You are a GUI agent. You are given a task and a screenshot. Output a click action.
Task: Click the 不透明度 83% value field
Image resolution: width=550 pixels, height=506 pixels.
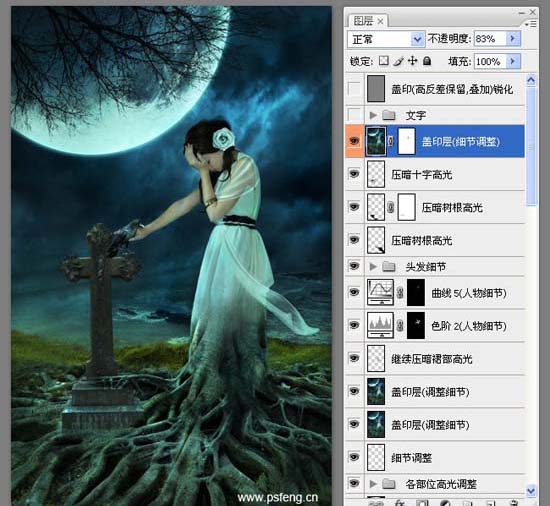[490, 39]
